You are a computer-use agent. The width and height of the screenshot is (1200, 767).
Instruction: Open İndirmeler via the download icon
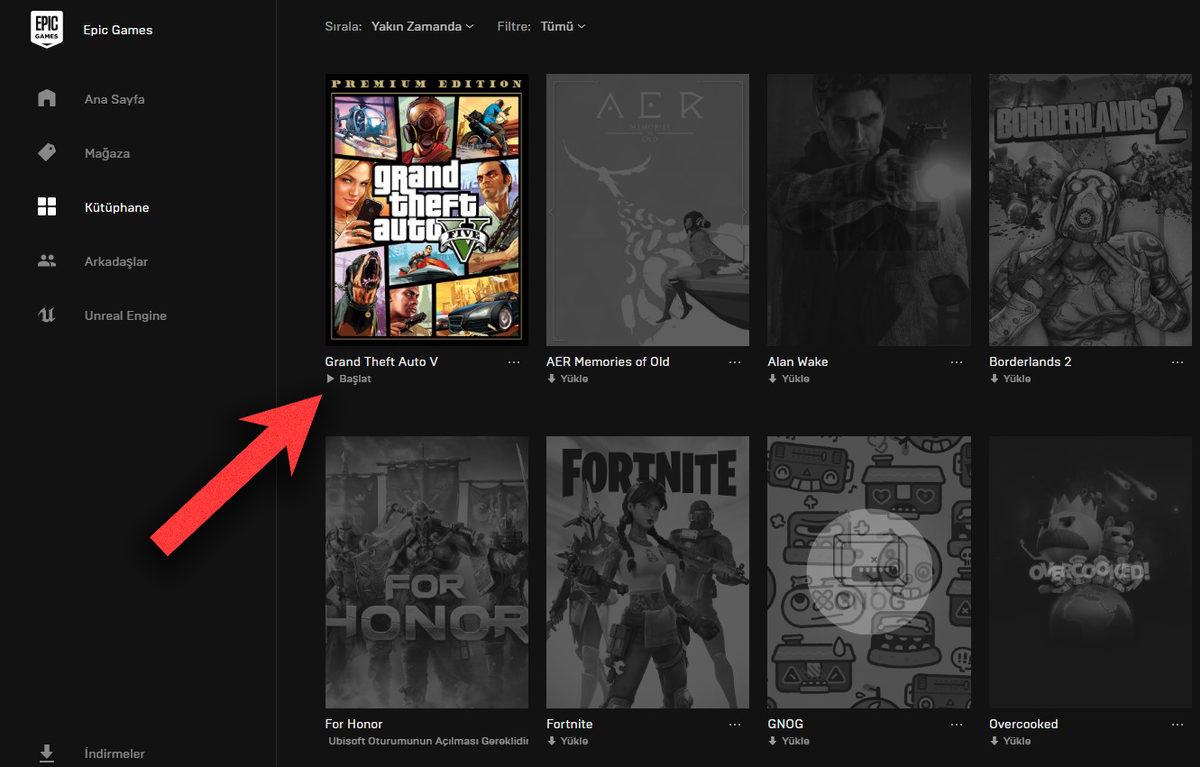46,753
